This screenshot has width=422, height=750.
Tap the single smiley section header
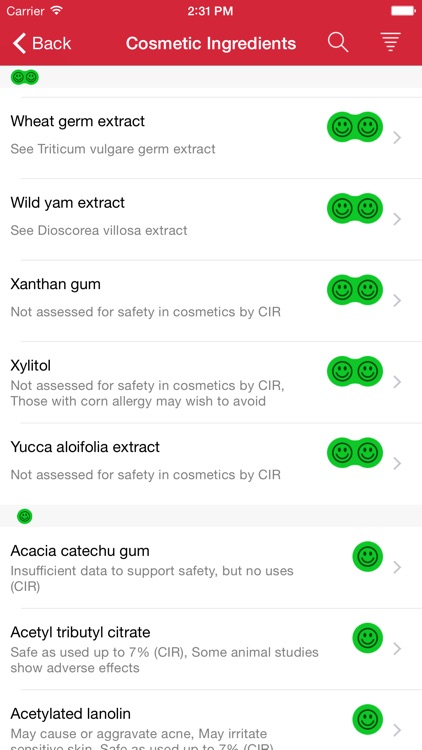coord(211,516)
